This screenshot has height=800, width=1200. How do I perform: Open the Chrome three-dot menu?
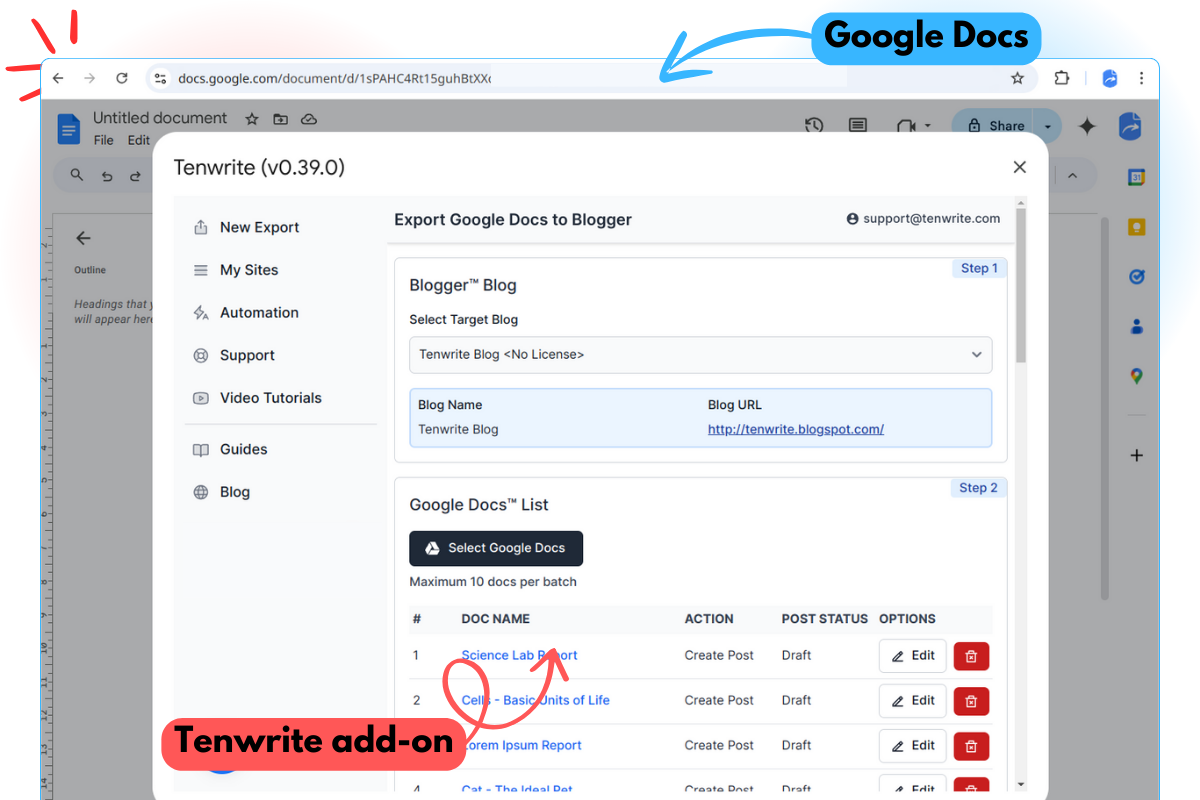click(1141, 78)
